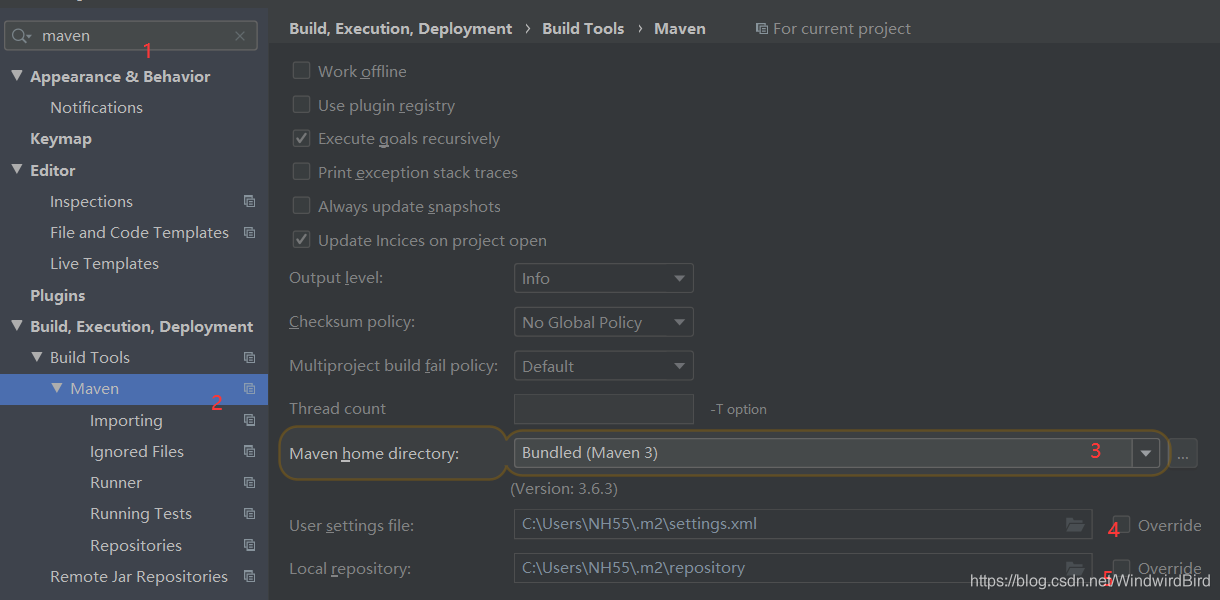
Task: Open Keymap settings page
Action: pyautogui.click(x=61, y=139)
